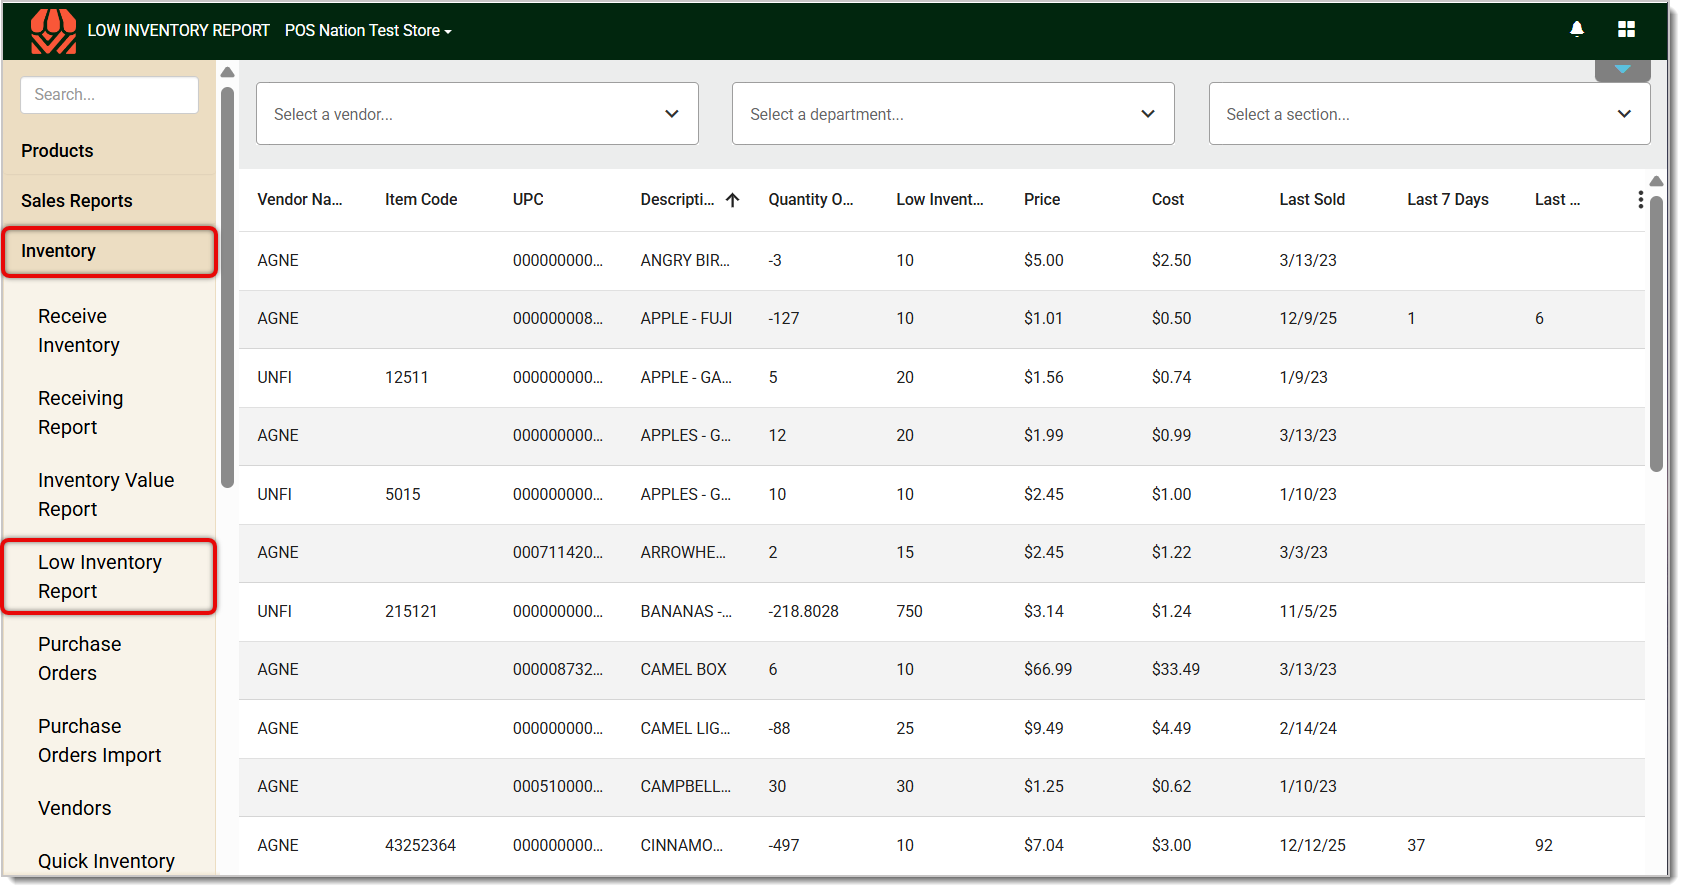1685x892 pixels.
Task: Sort by Last Sold column
Action: tap(1312, 200)
